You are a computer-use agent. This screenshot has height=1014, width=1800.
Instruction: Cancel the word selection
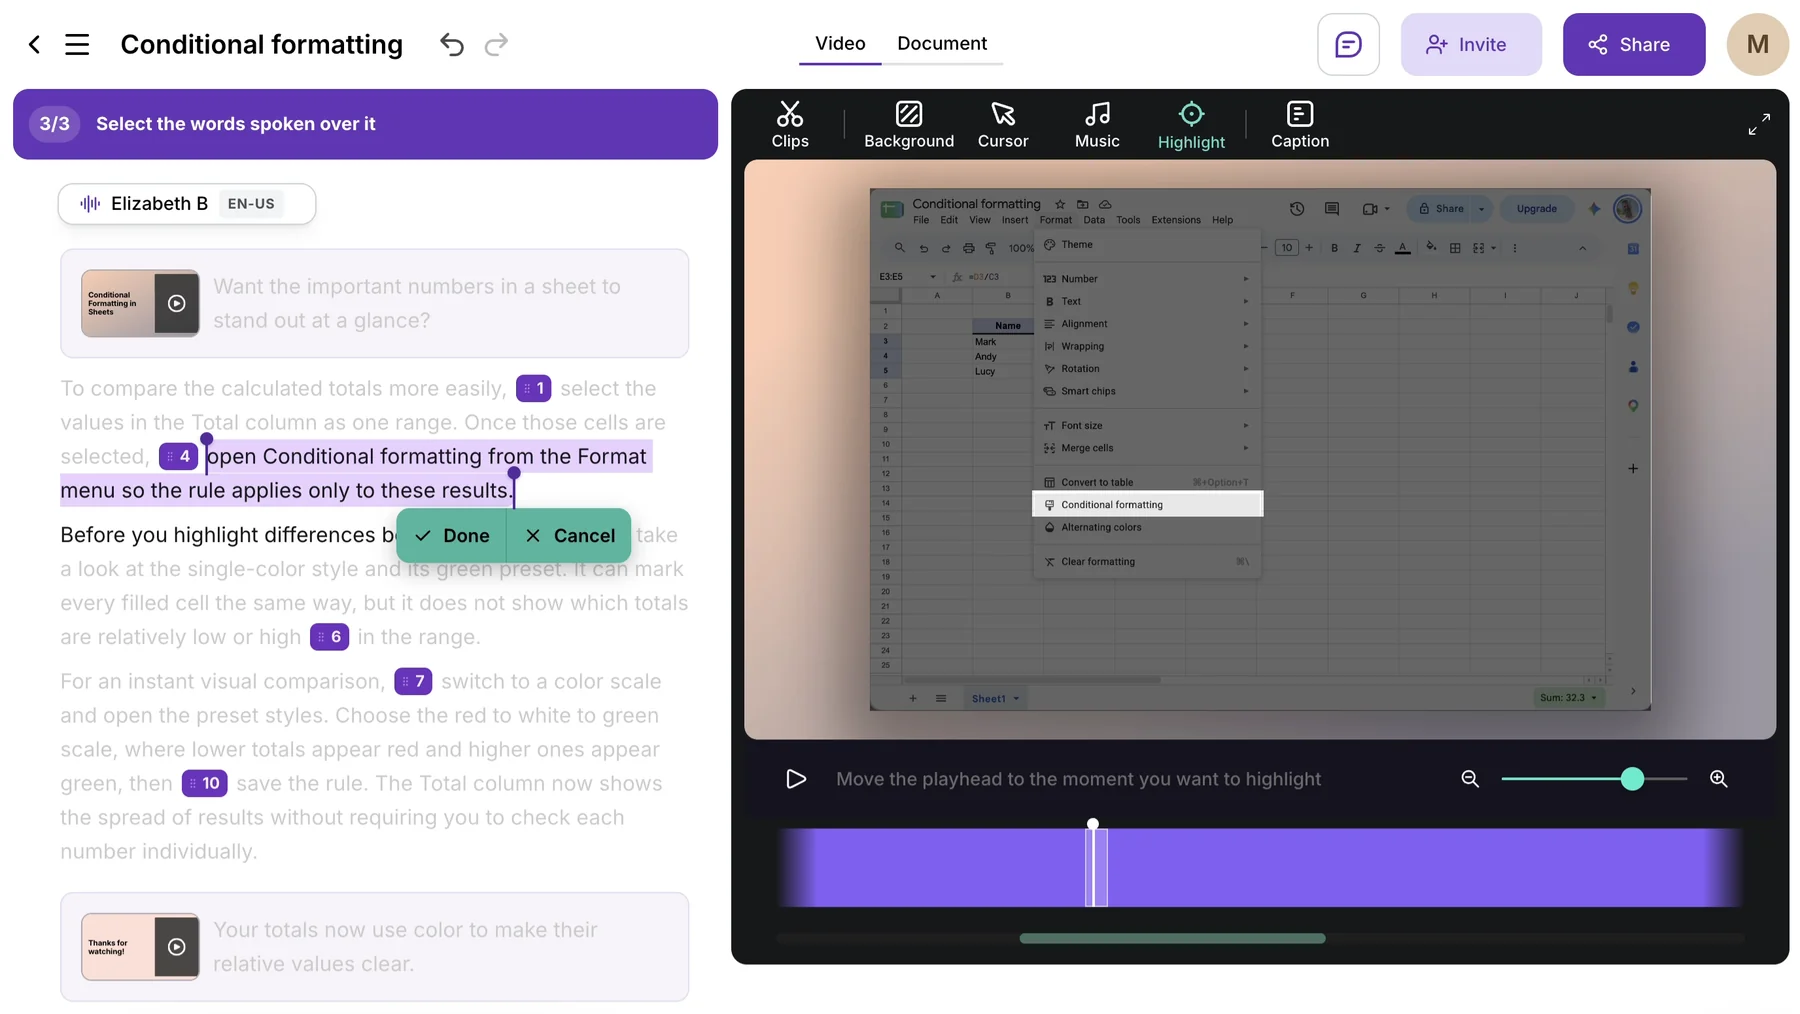click(x=569, y=535)
